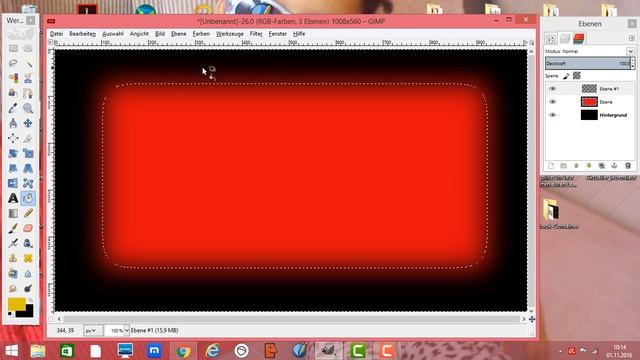Choose the Fuzzy Select wand tool

coord(28,63)
